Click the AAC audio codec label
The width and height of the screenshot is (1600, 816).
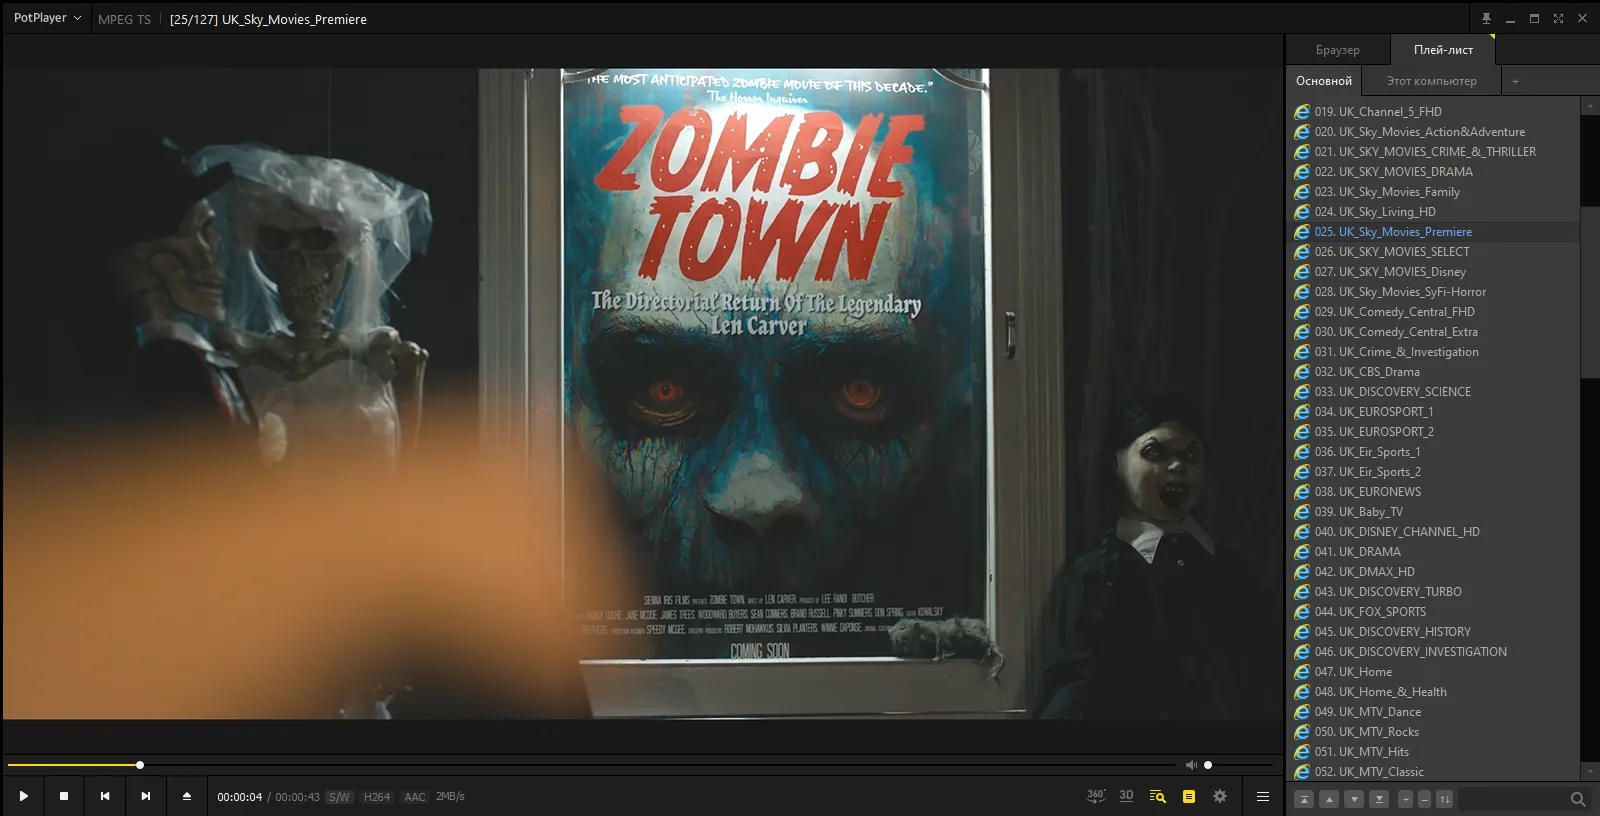point(415,797)
